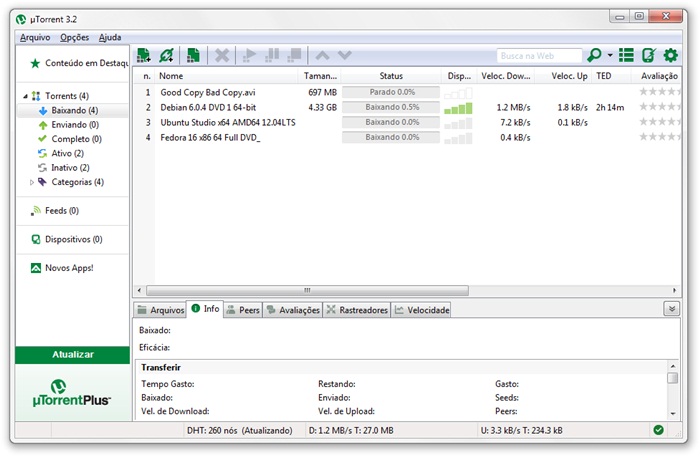Viewport: 700px width, 457px height.
Task: Click the green search magnifier icon
Action: (x=595, y=56)
